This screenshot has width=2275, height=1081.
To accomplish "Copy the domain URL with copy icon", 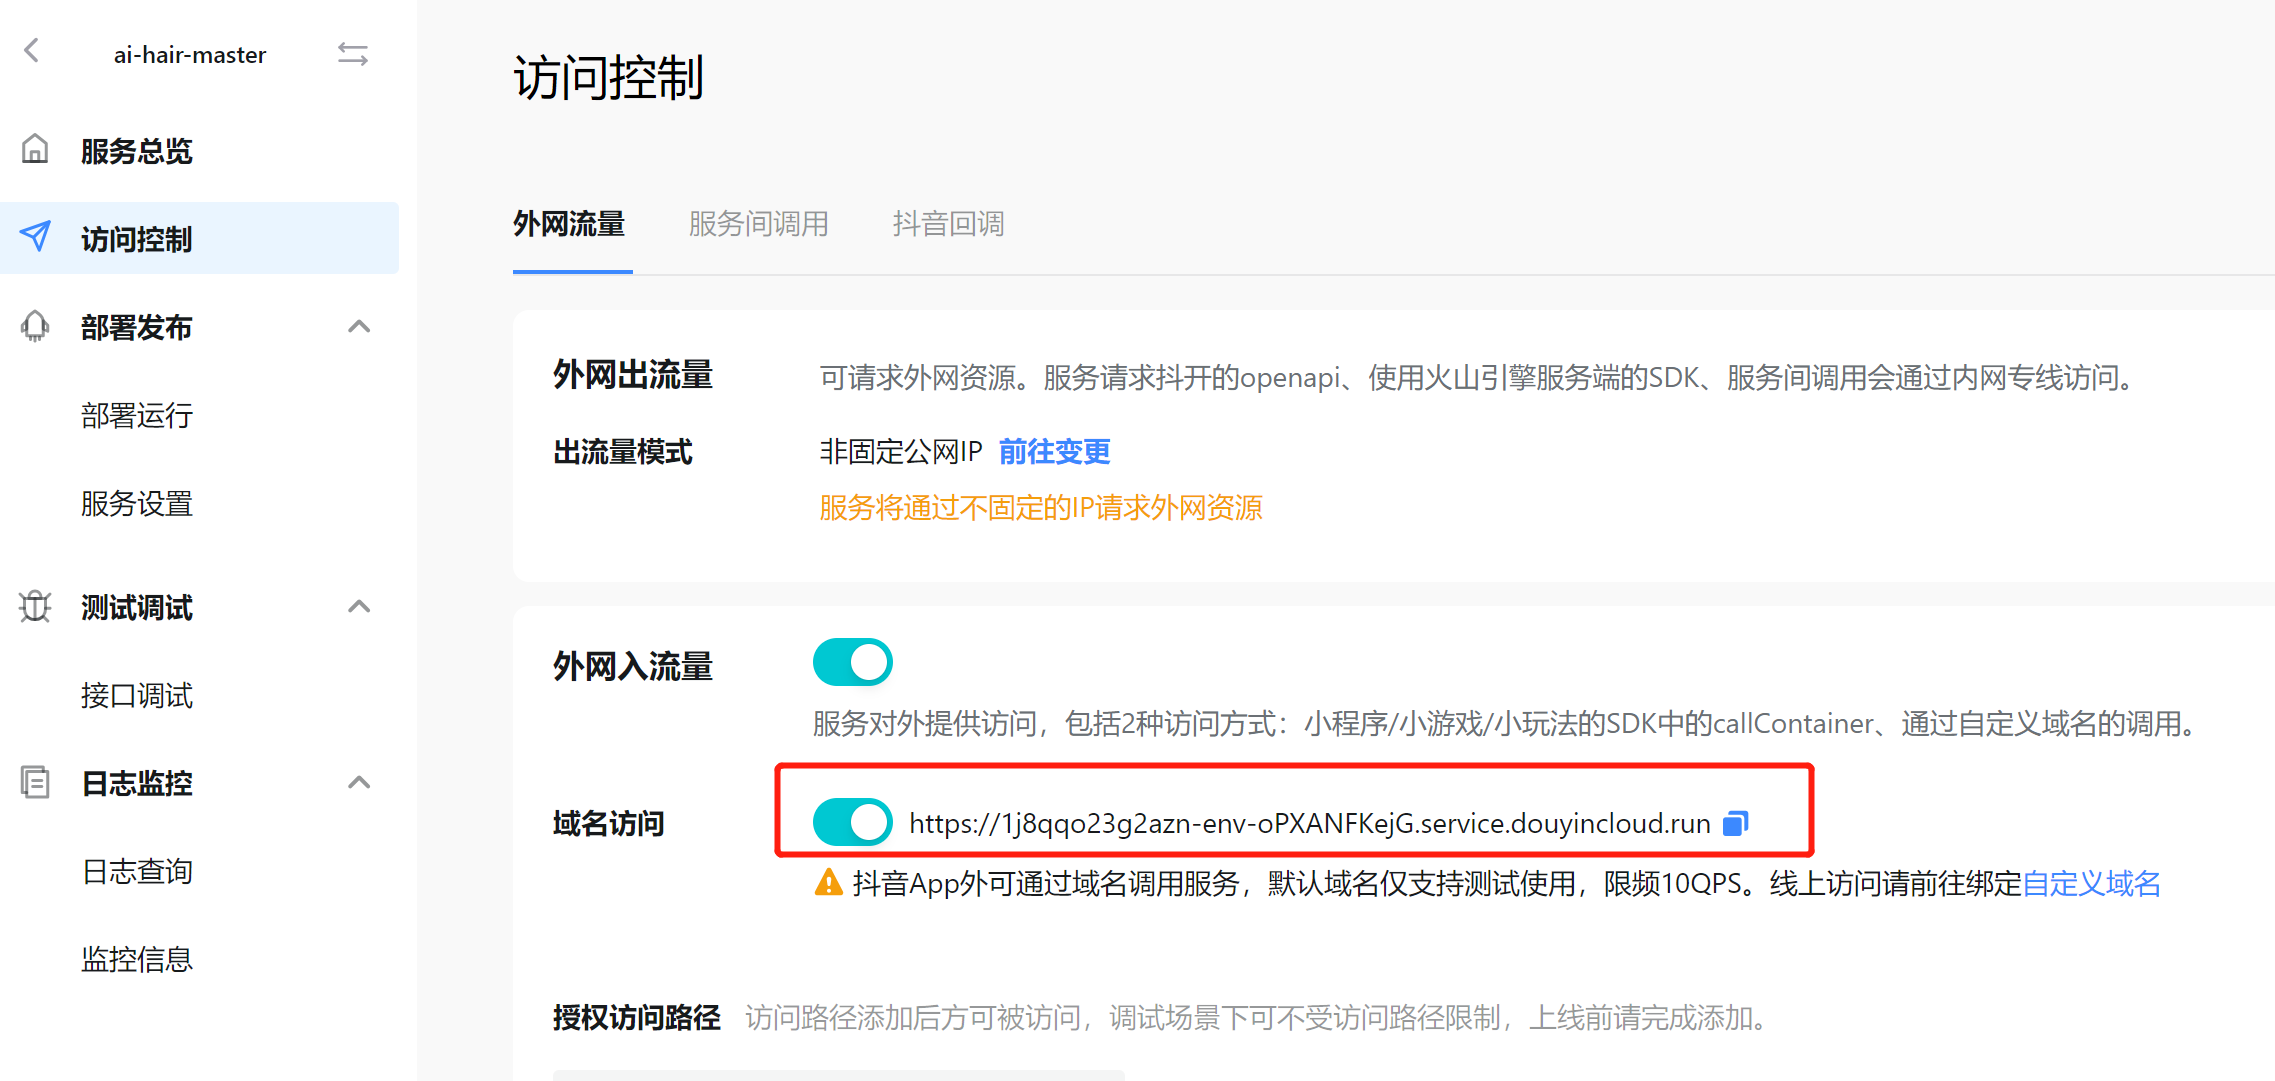I will (x=1735, y=823).
